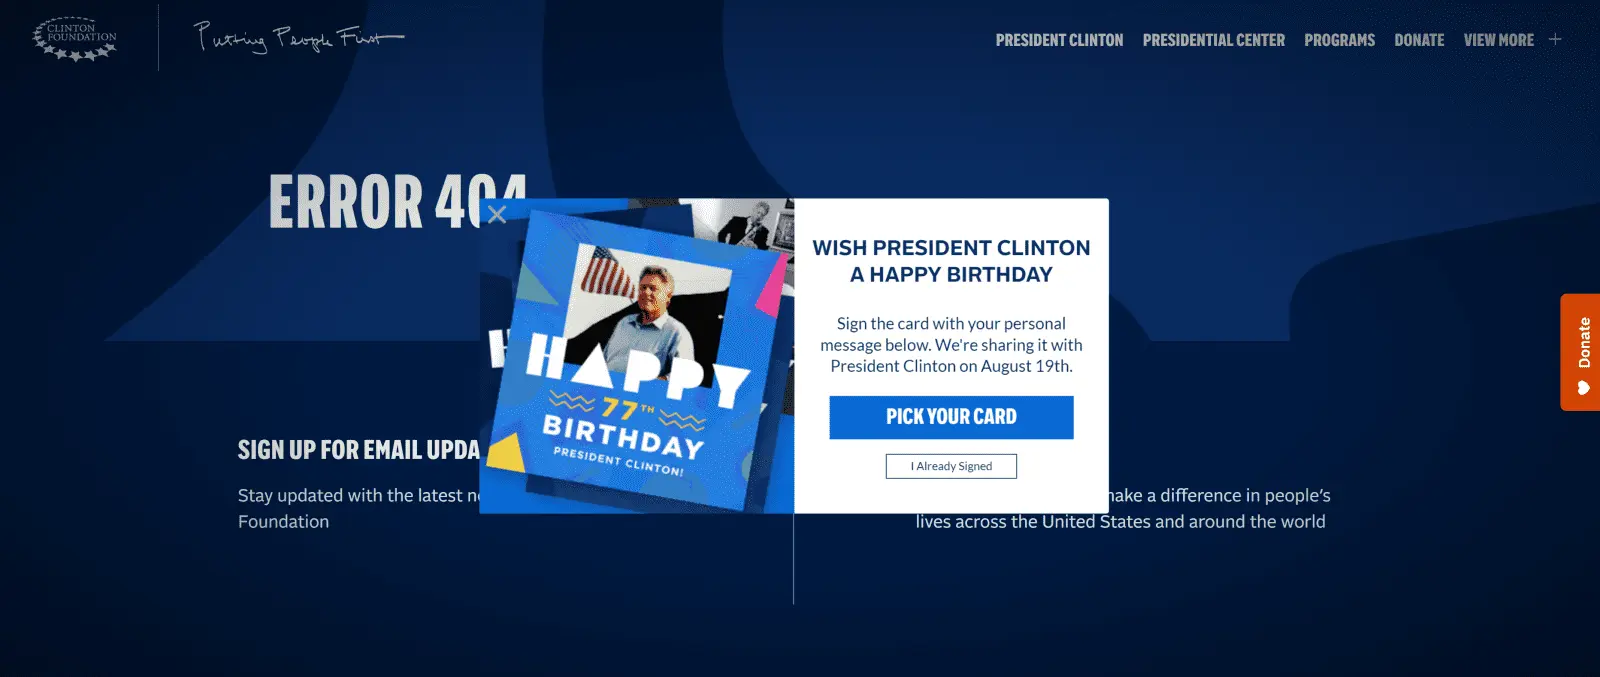
Task: Click the Sign Up For Email Updates heading
Action: click(359, 450)
